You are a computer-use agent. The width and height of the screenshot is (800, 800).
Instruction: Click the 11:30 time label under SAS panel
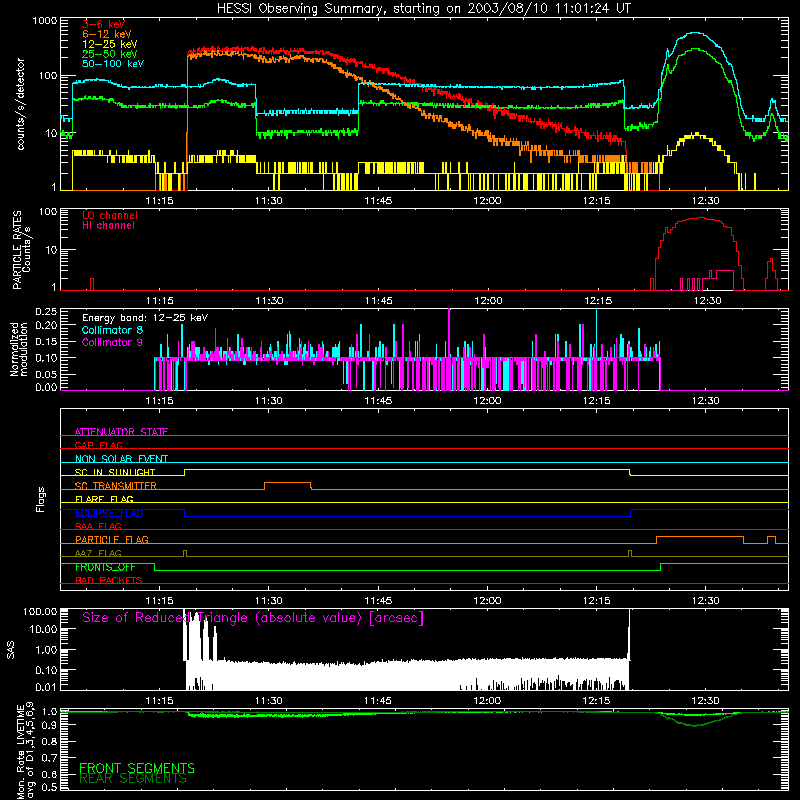268,701
